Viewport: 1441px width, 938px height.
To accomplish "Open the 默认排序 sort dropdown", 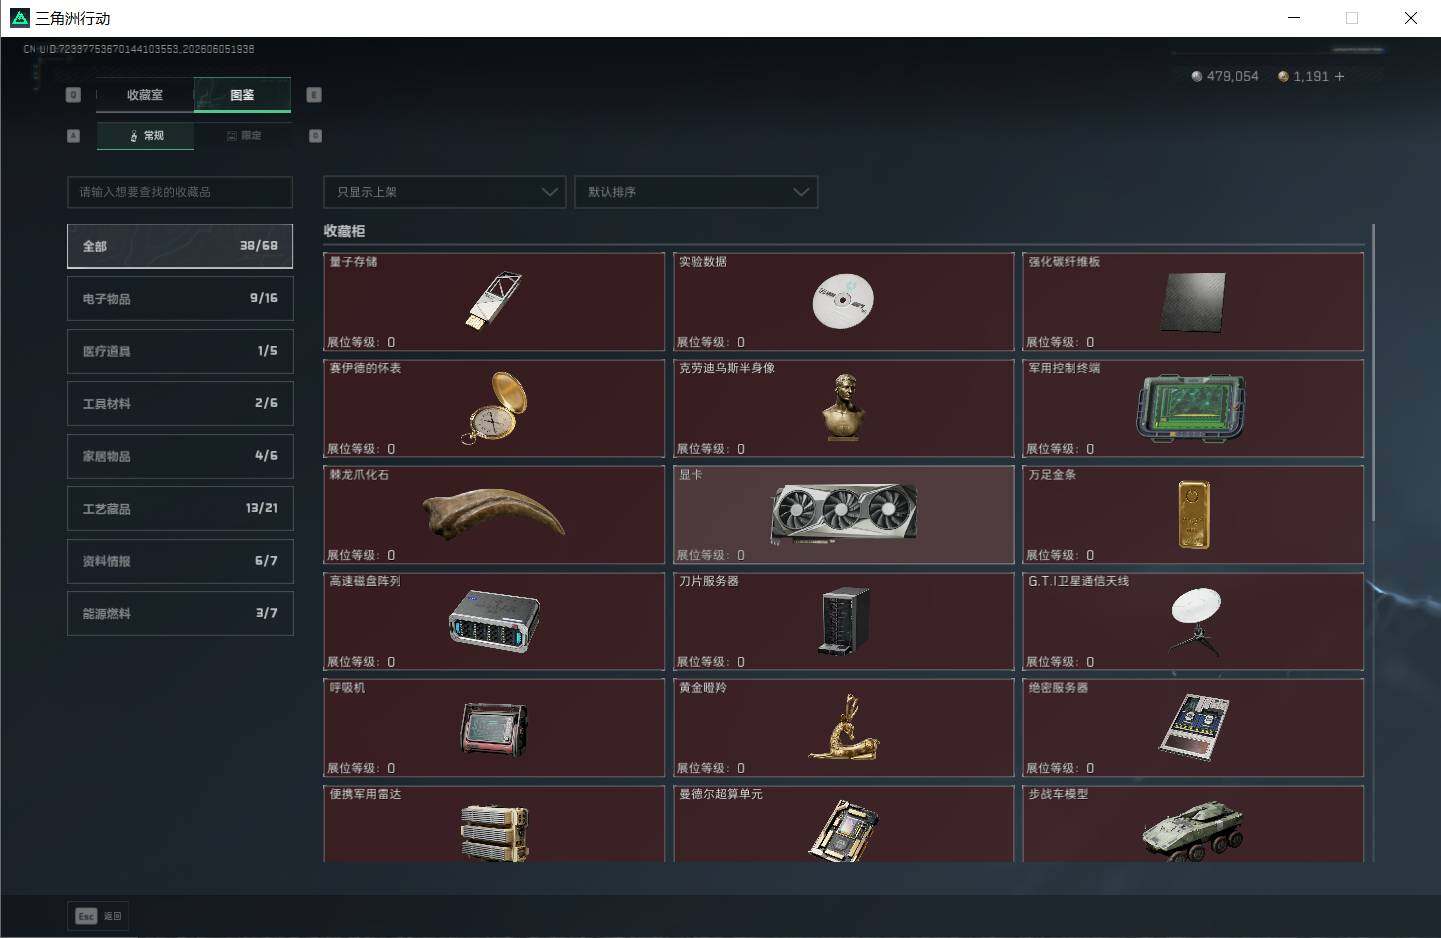I will [696, 192].
